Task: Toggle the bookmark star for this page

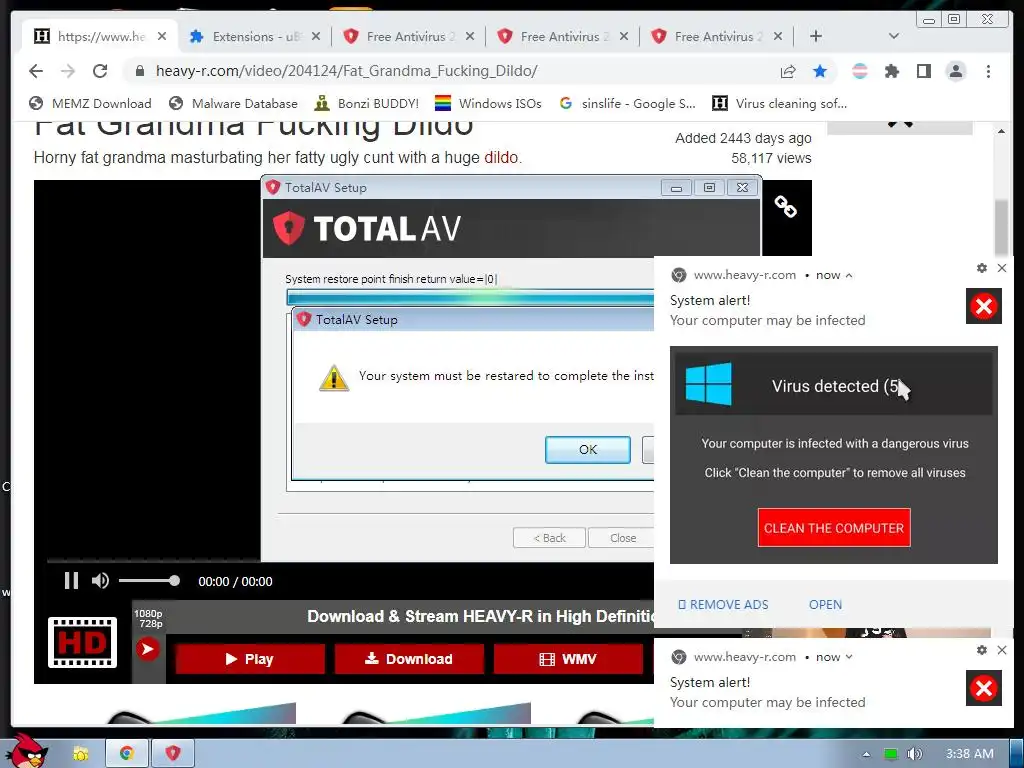Action: pos(820,71)
